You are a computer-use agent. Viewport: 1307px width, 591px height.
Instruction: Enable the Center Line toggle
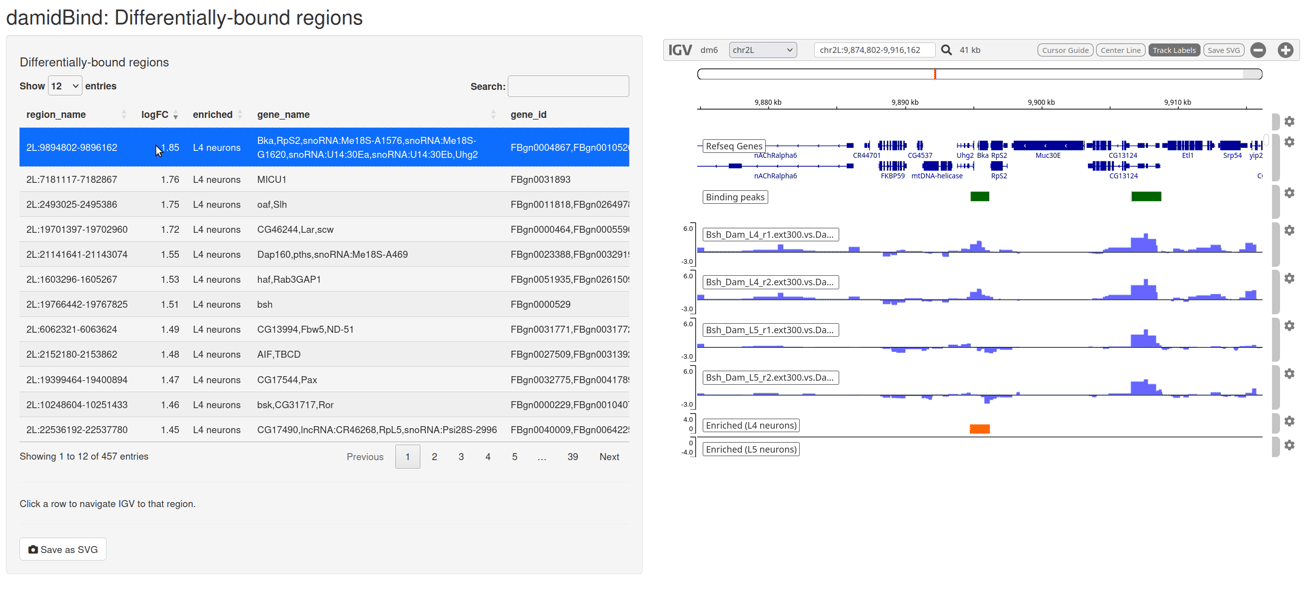pyautogui.click(x=1120, y=49)
